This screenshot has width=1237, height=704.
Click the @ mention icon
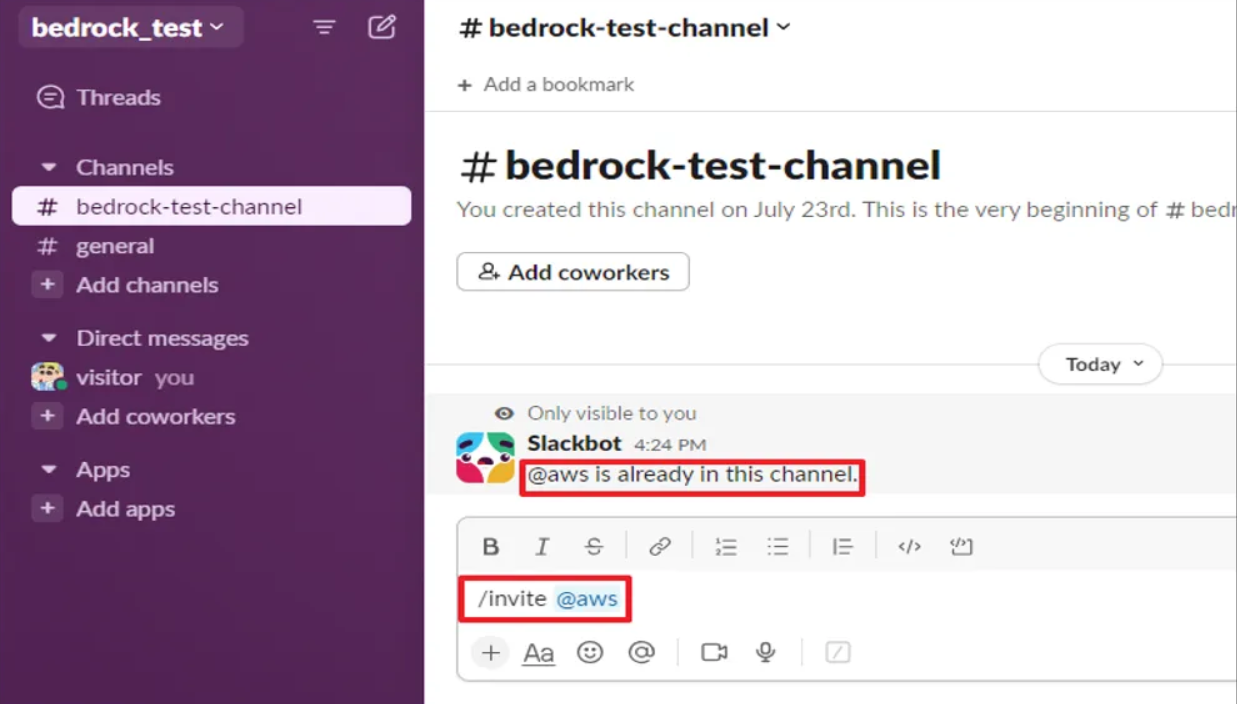coord(641,652)
